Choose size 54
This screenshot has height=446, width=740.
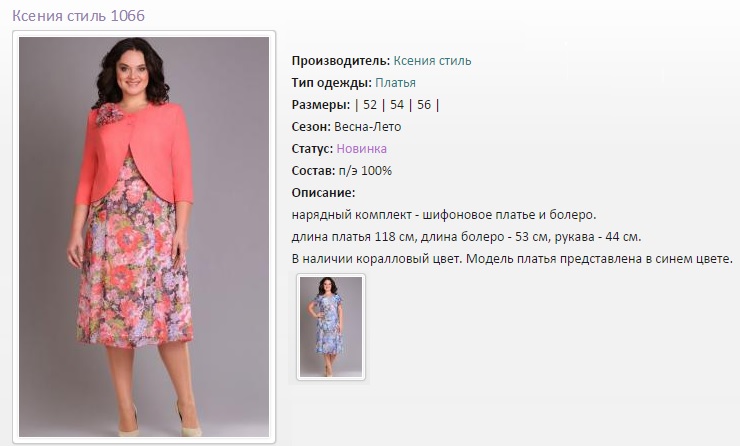point(397,105)
